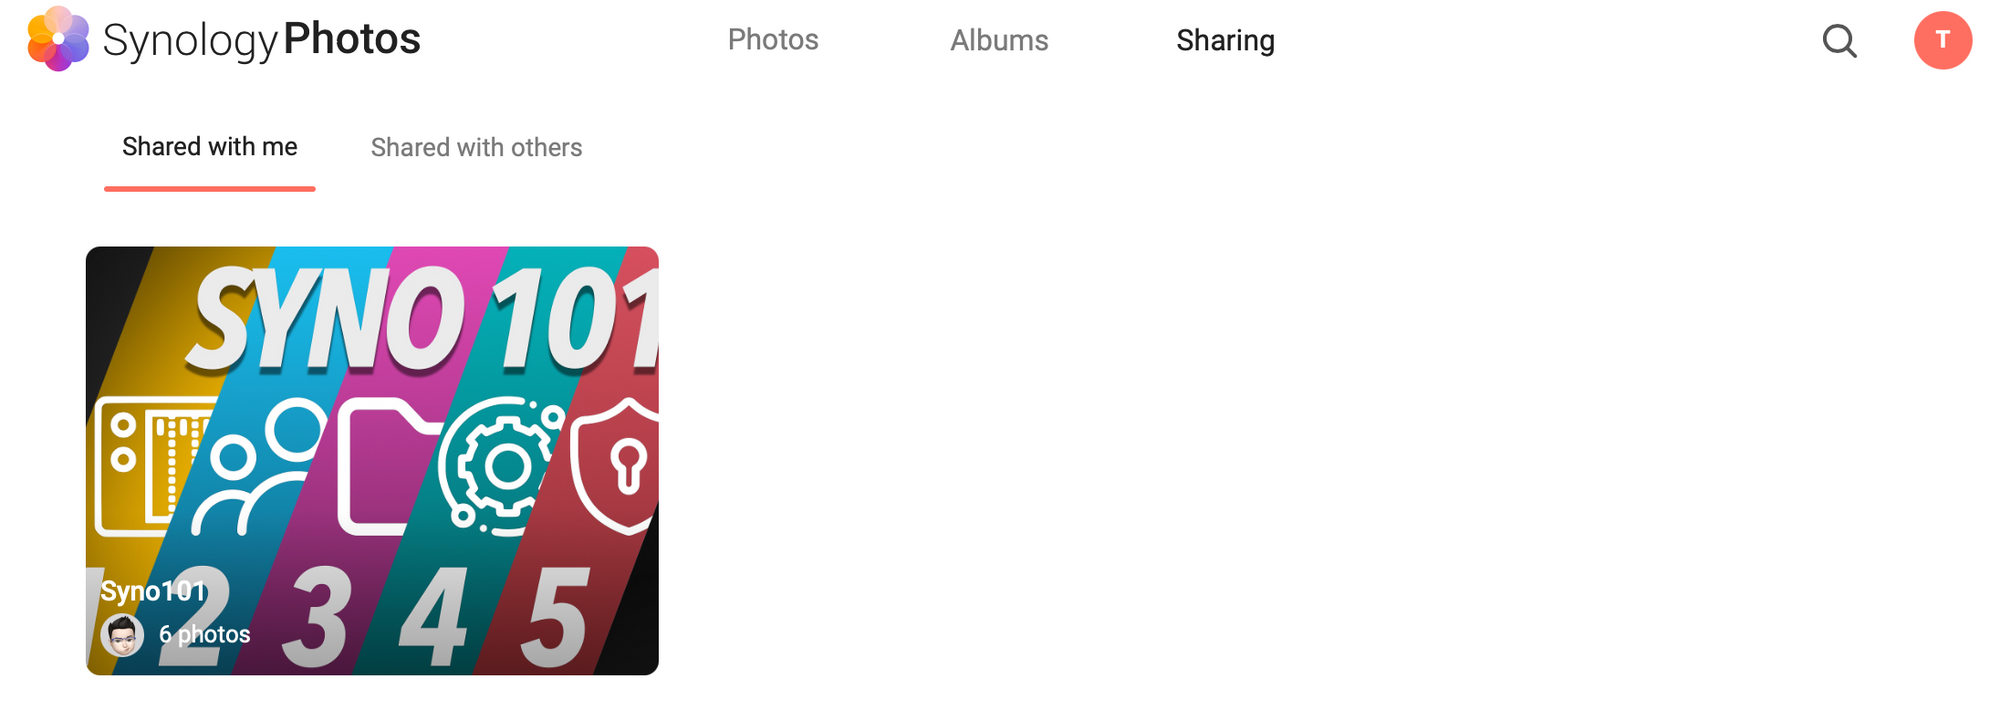Open album via SYNO 101 headline

point(422,320)
